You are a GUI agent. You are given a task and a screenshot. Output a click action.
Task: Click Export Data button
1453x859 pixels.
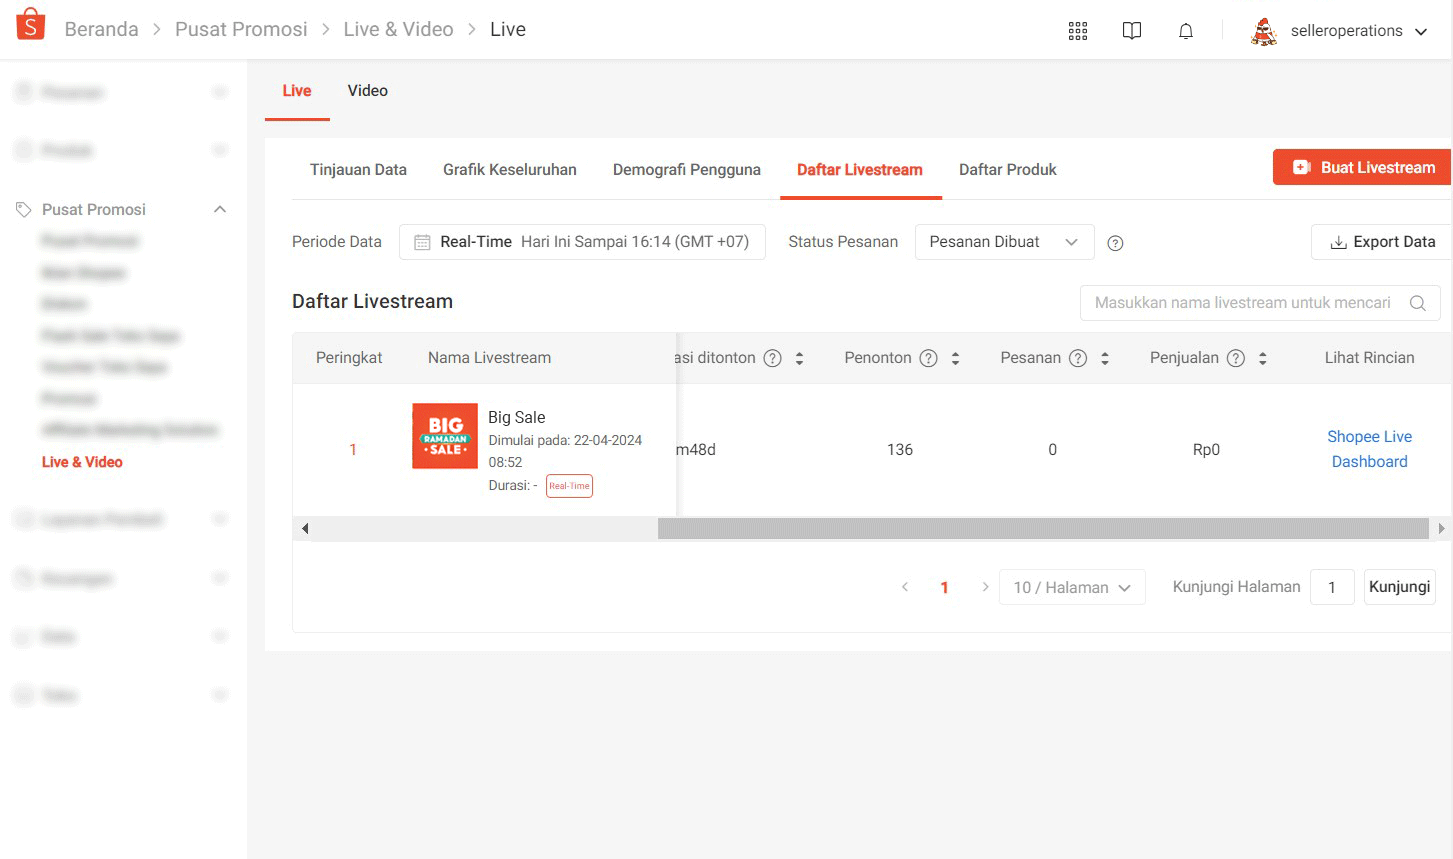pos(1381,242)
